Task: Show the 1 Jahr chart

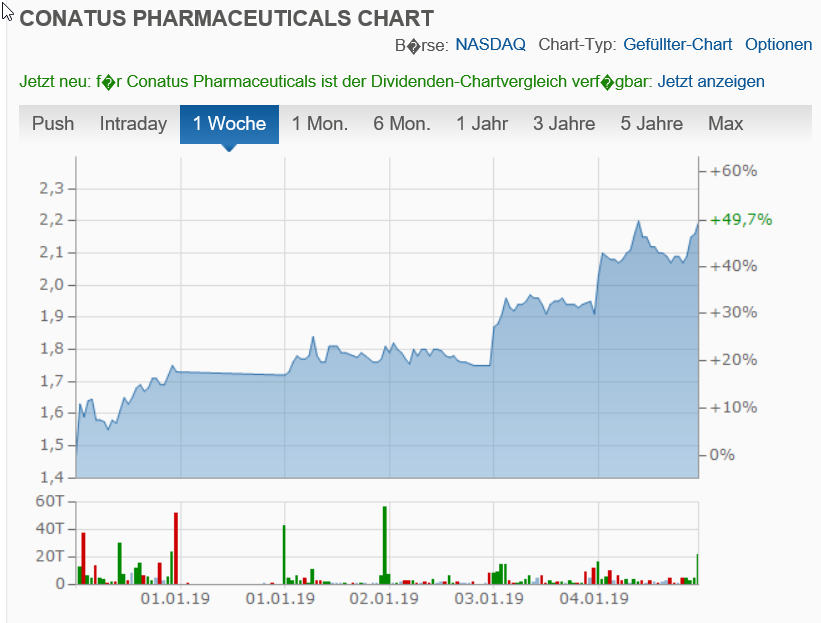Action: (481, 123)
